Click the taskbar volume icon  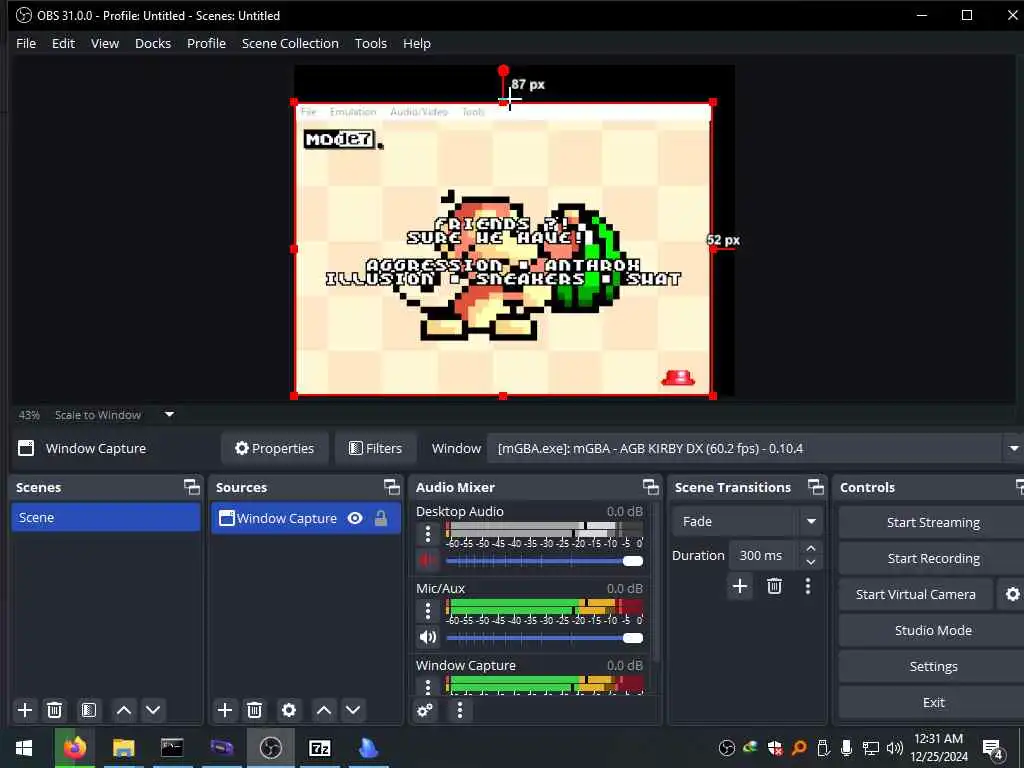pos(895,748)
